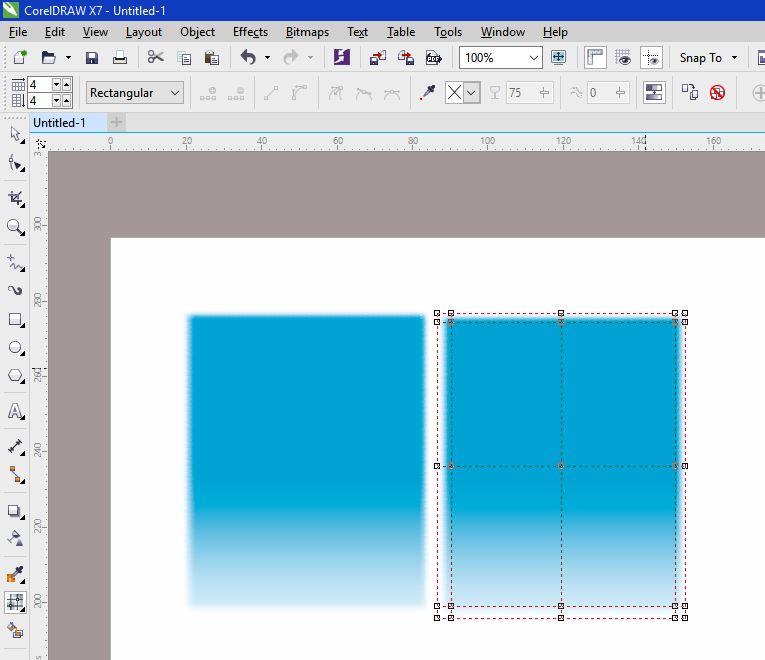Toggle Show Grid button
Viewport: 765px width, 660px height.
pos(623,58)
